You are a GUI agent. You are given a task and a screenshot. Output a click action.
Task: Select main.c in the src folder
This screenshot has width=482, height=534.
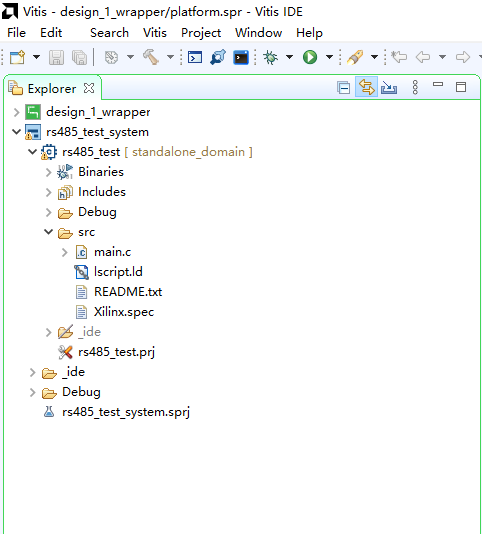(112, 252)
